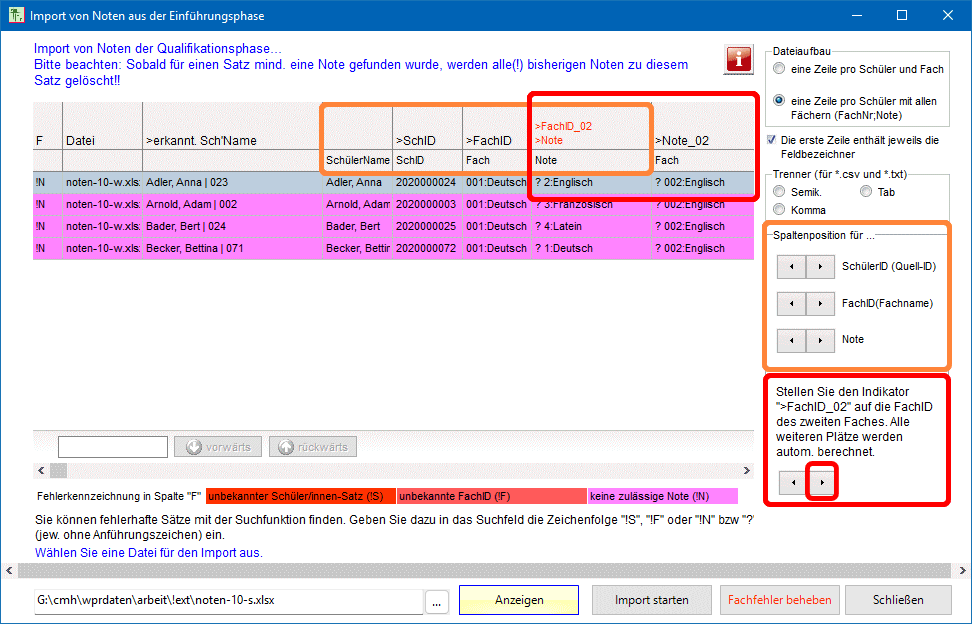Click Fachfehler beheben button
Screen dimensions: 972x624
point(779,600)
